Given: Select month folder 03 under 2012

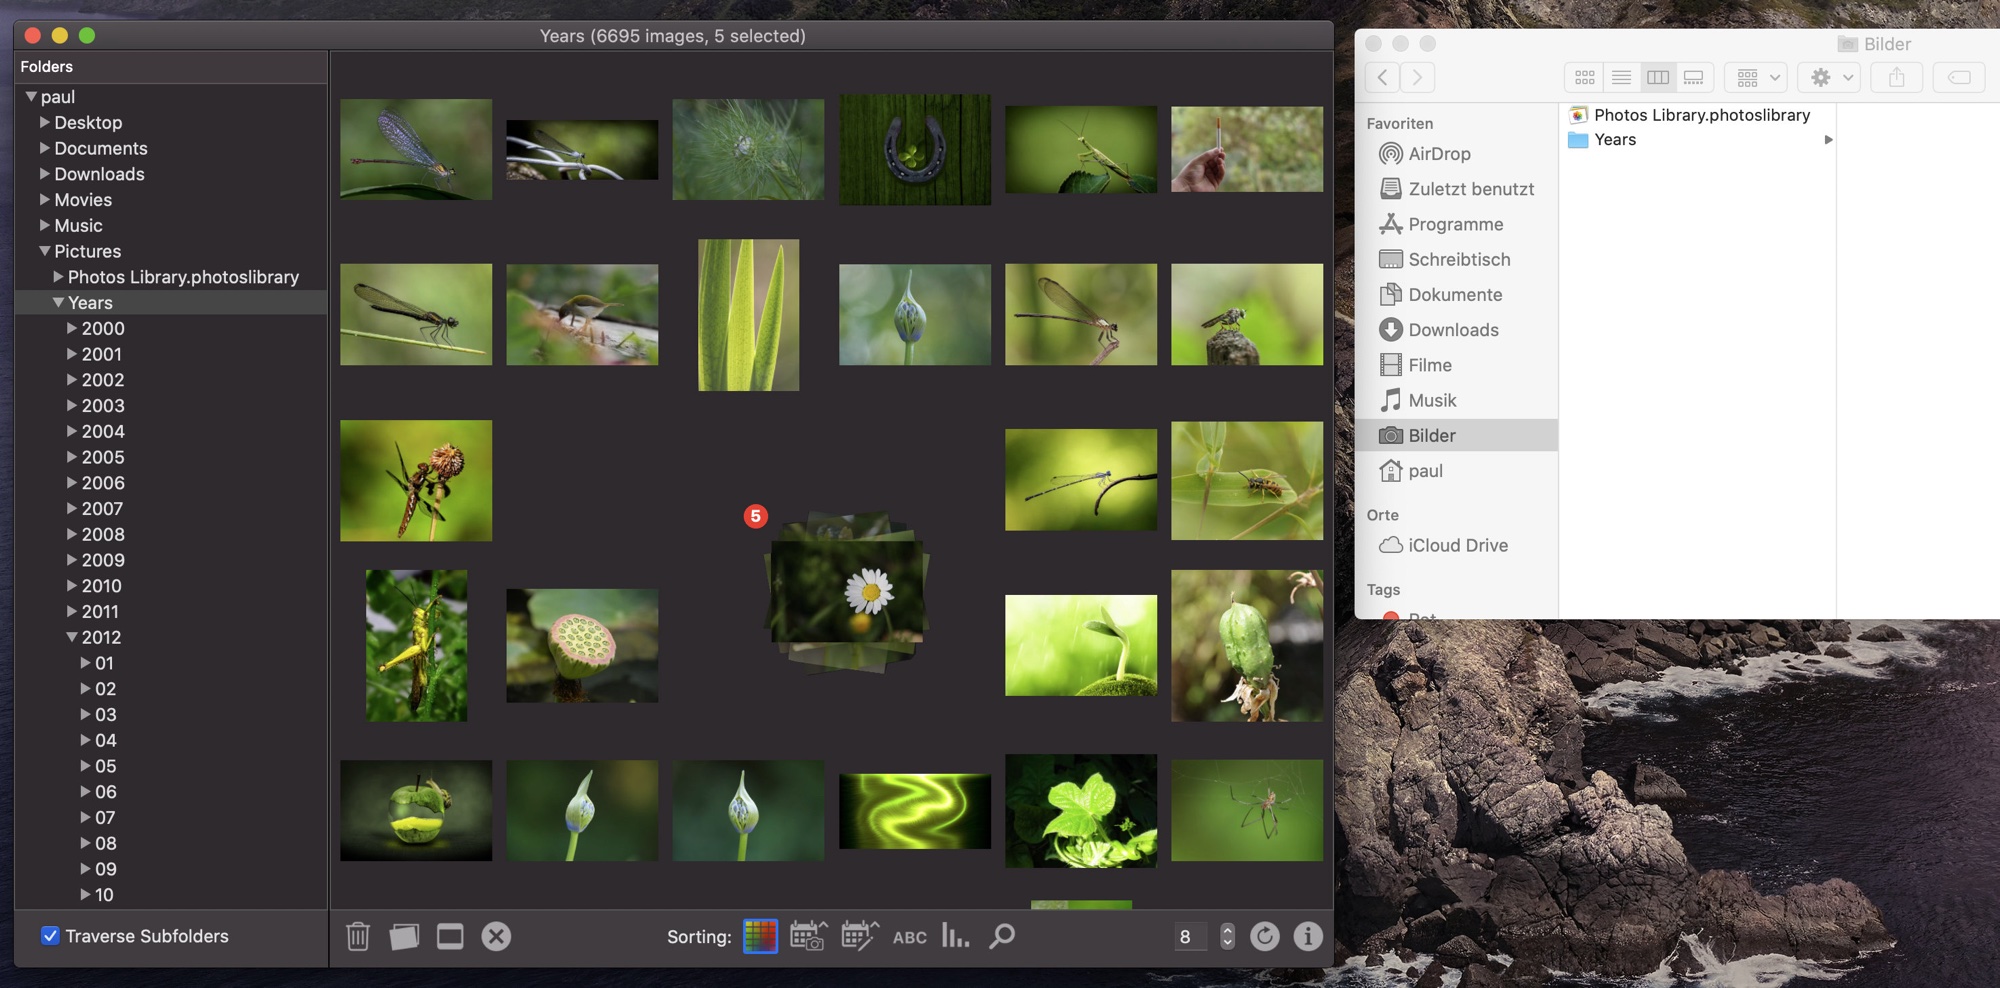Looking at the screenshot, I should [x=105, y=714].
